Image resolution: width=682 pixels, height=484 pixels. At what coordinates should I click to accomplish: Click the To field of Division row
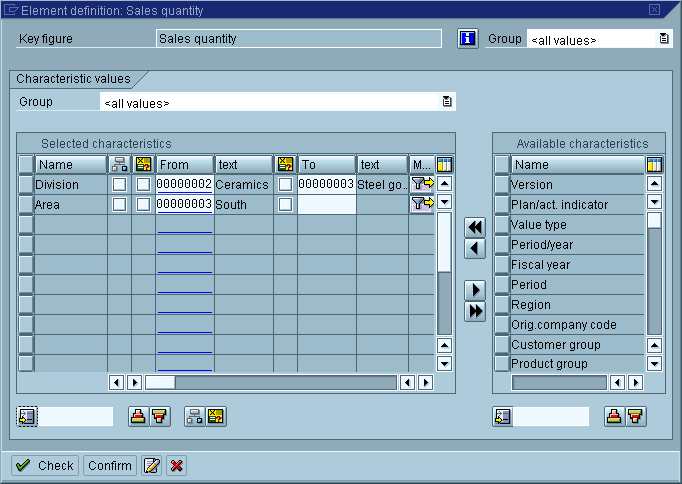tap(327, 184)
